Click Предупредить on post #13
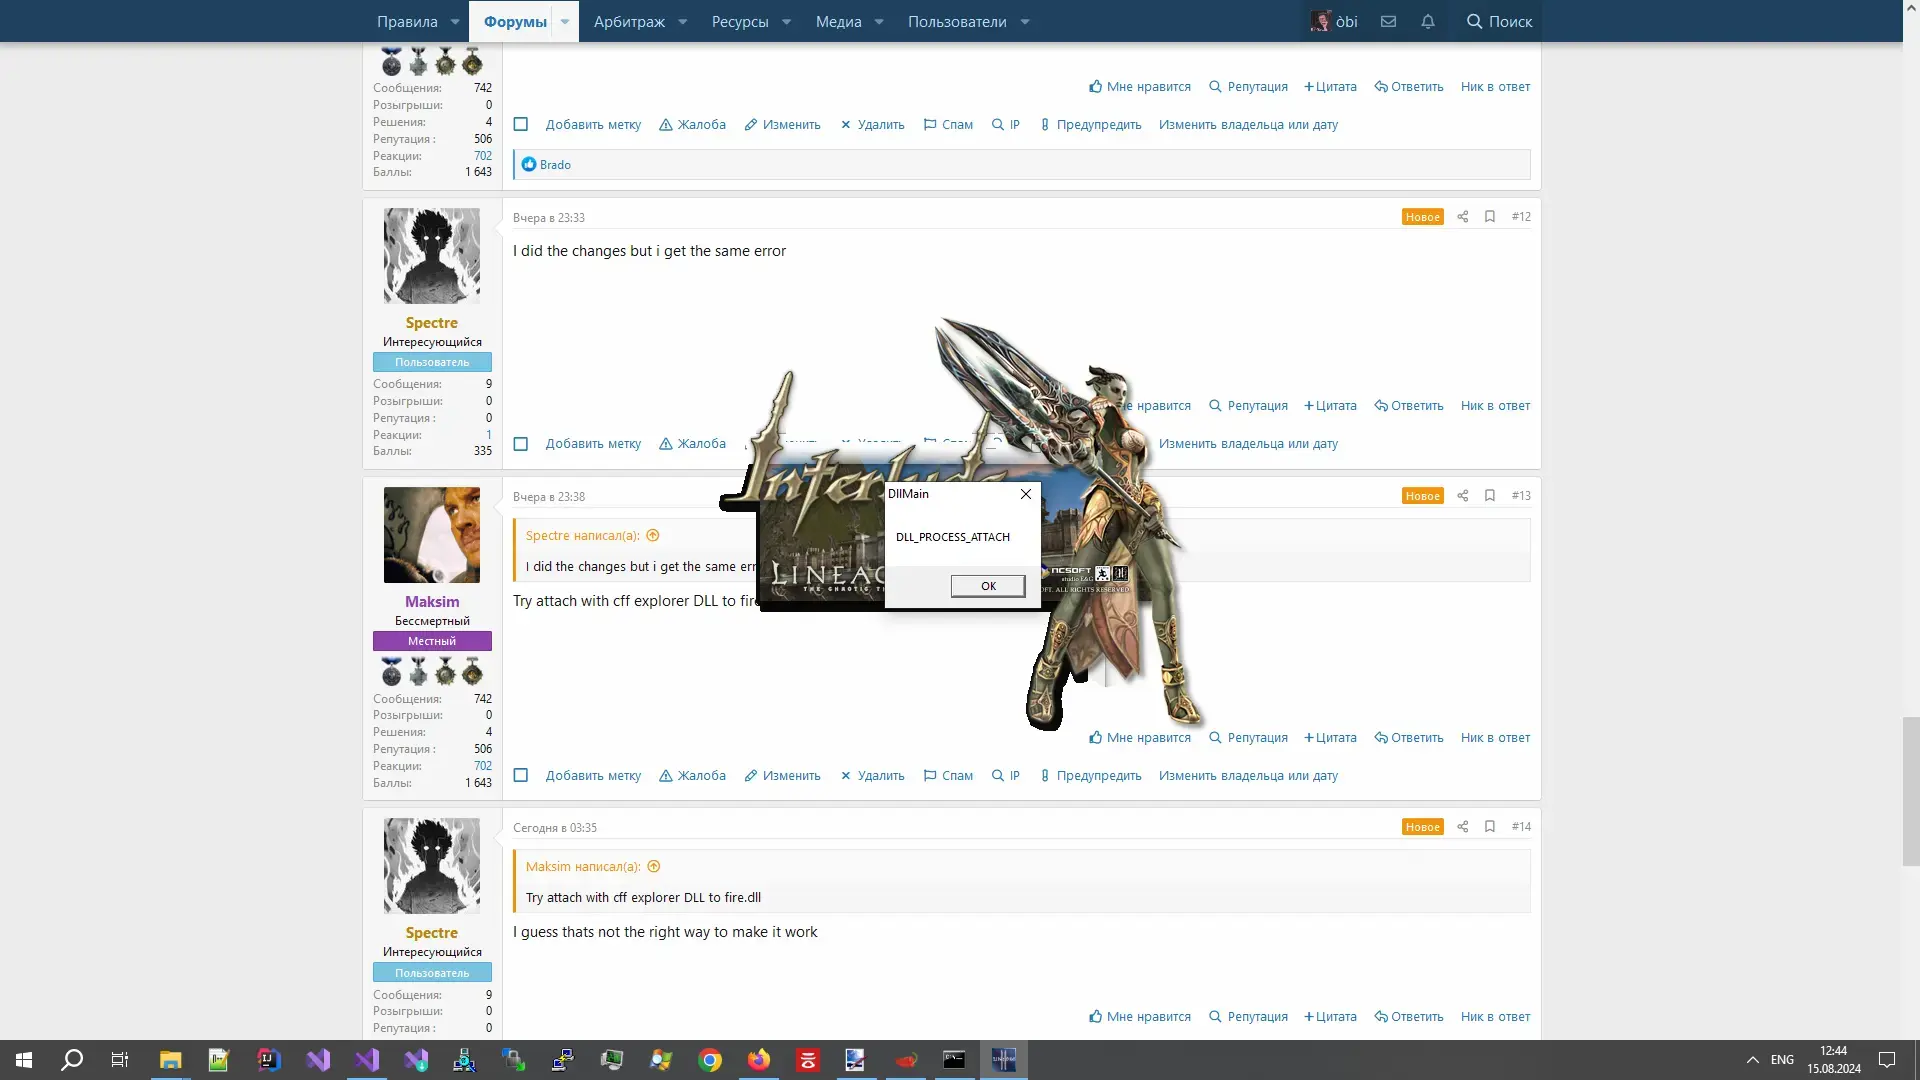This screenshot has width=1920, height=1080. [1090, 776]
